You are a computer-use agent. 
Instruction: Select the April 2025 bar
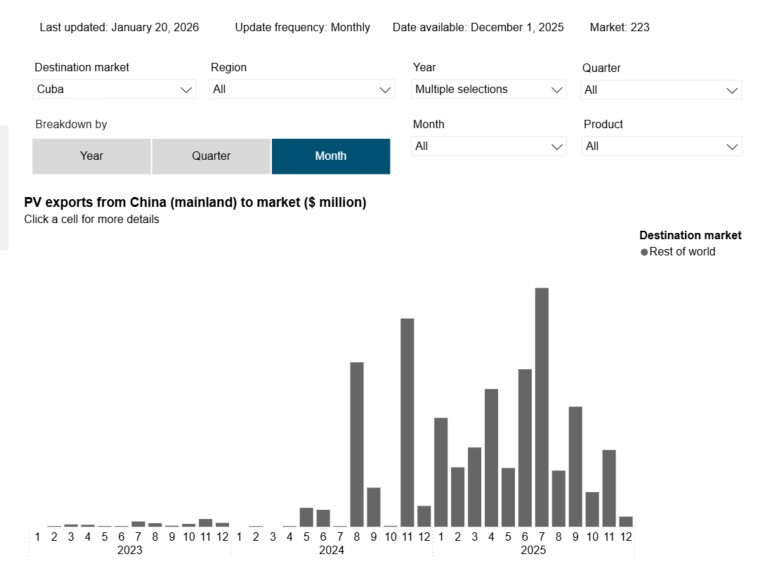491,457
